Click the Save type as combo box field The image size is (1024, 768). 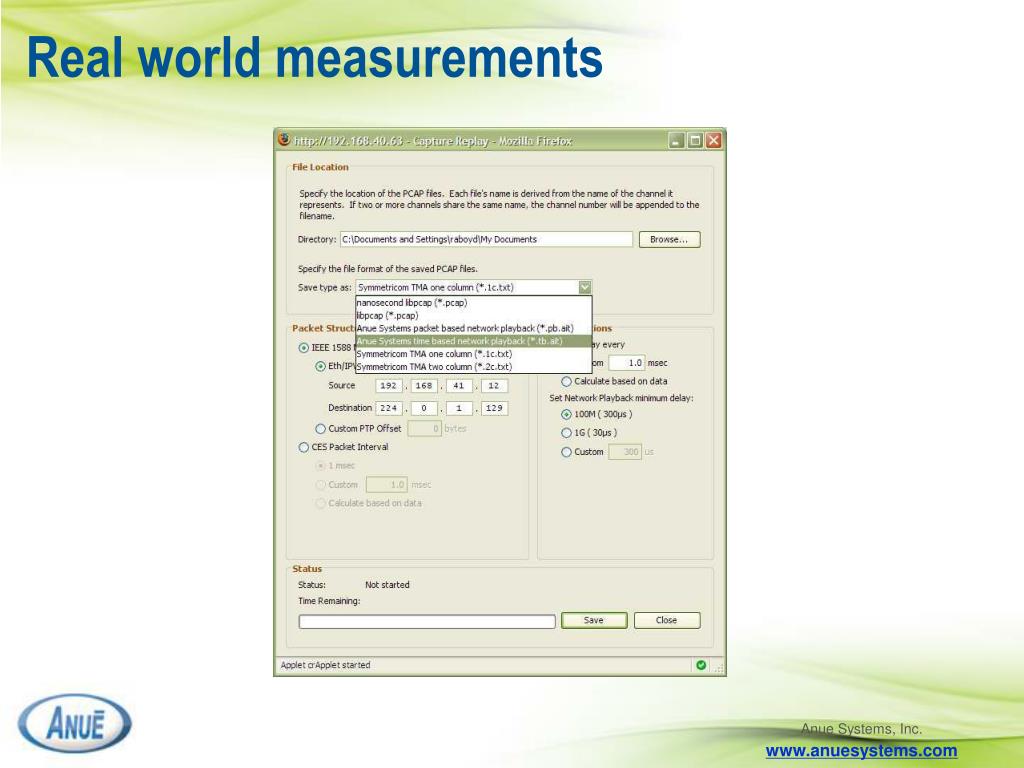point(473,287)
